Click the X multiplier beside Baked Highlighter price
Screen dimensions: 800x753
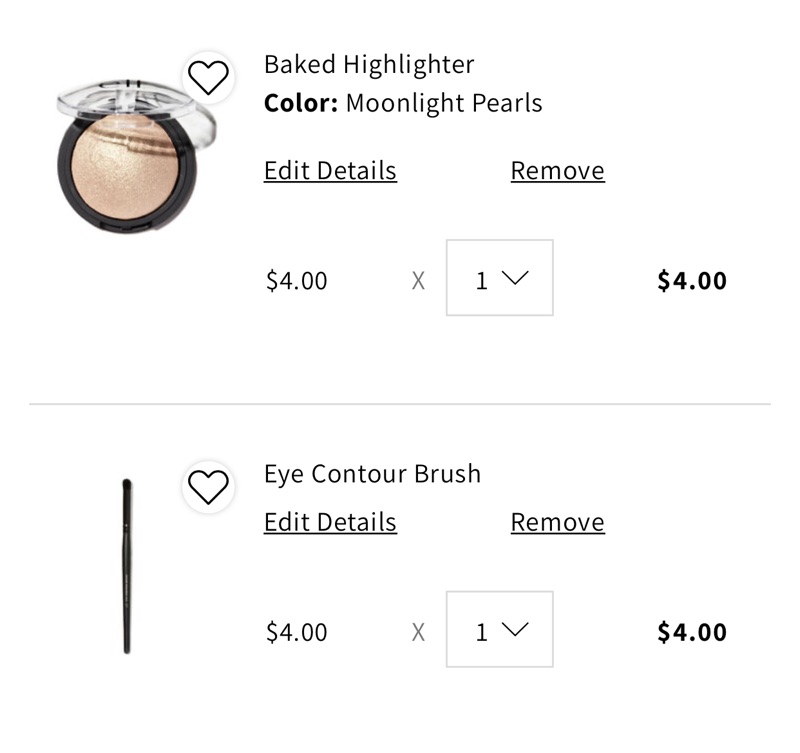coord(418,281)
